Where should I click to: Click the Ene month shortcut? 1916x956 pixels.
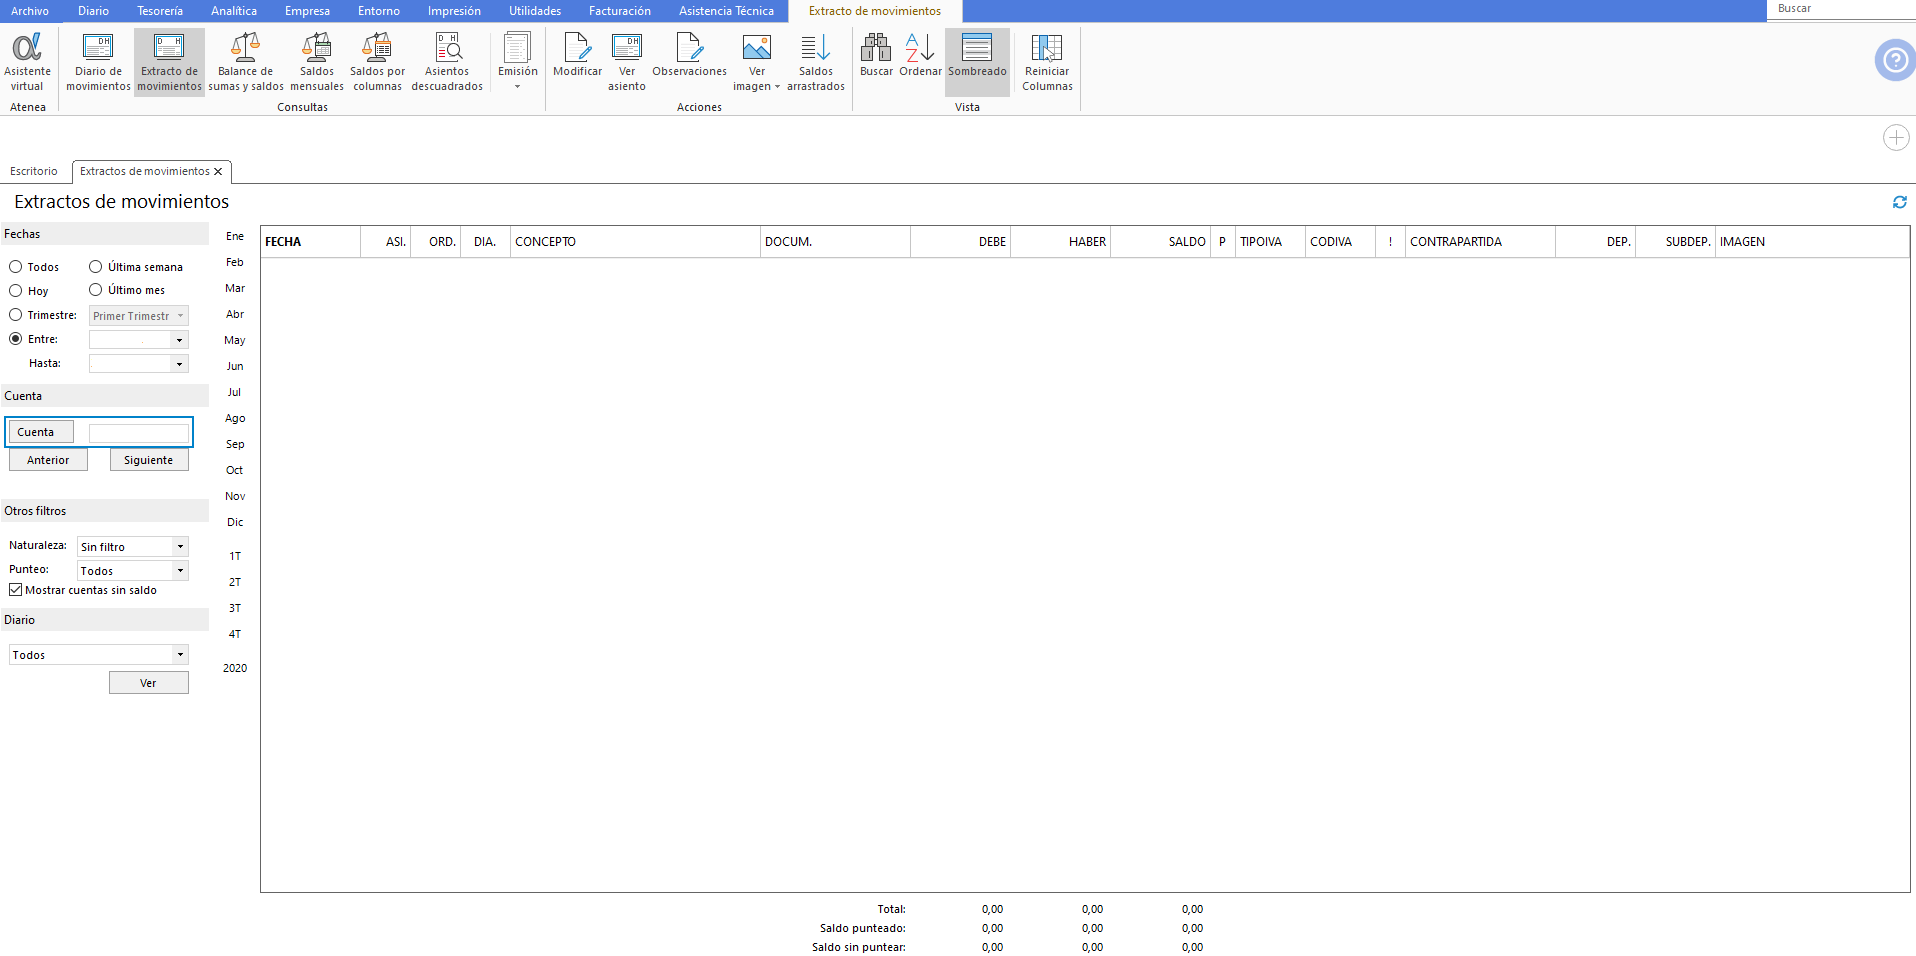(x=235, y=237)
